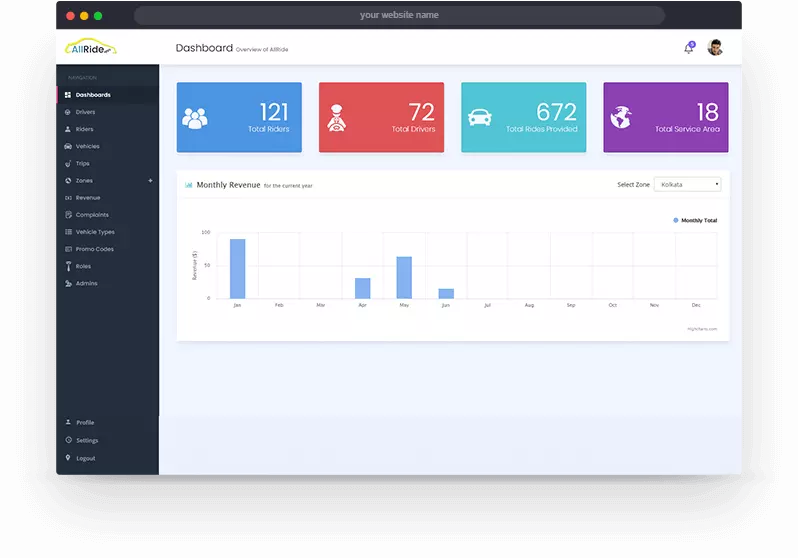This screenshot has height=558, width=798.
Task: Click the yellow minimize window button
Action: 84,16
